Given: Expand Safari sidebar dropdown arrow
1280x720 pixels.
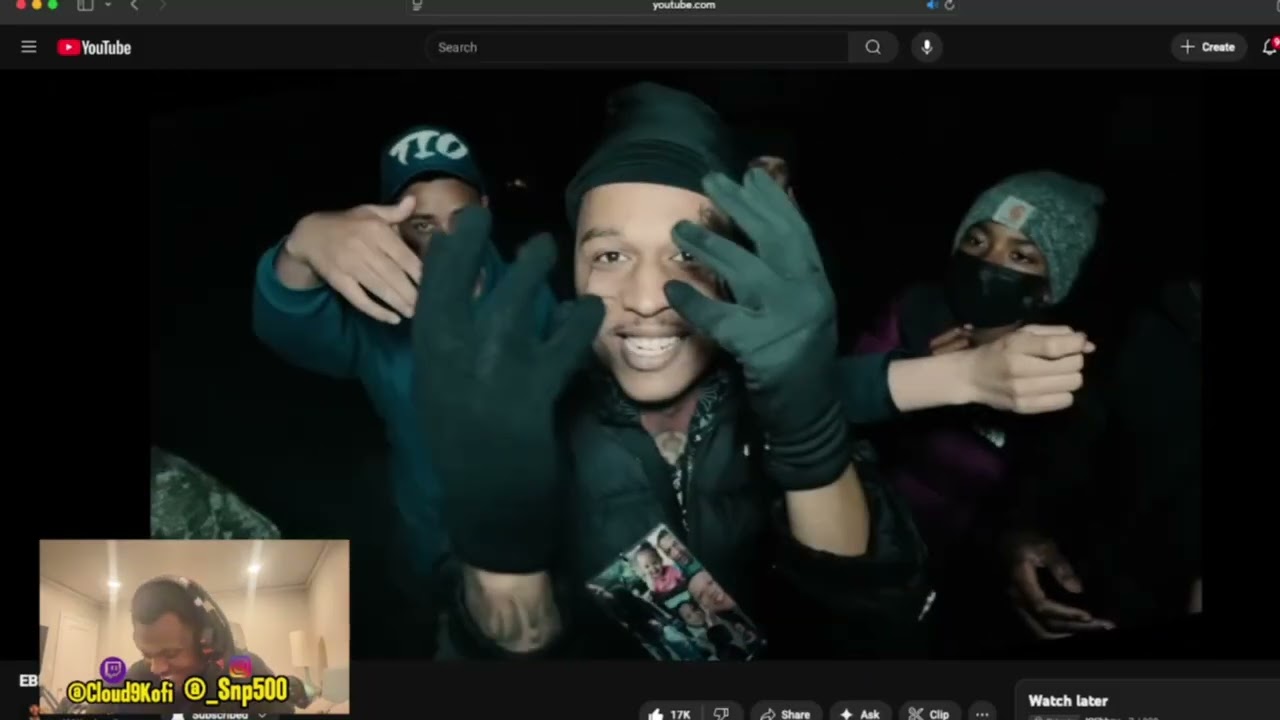Looking at the screenshot, I should 107,5.
